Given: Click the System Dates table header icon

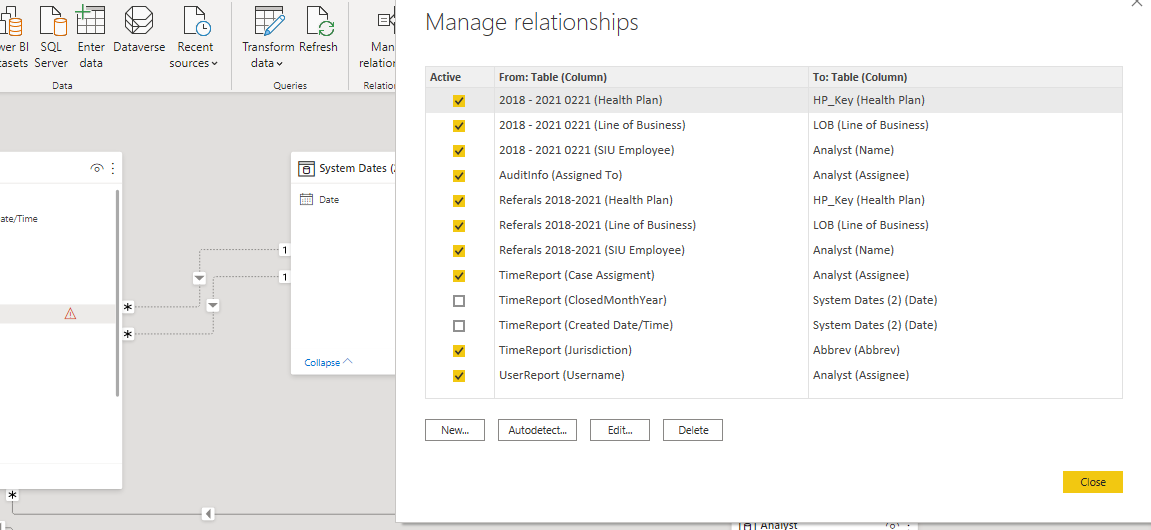Looking at the screenshot, I should coord(305,169).
